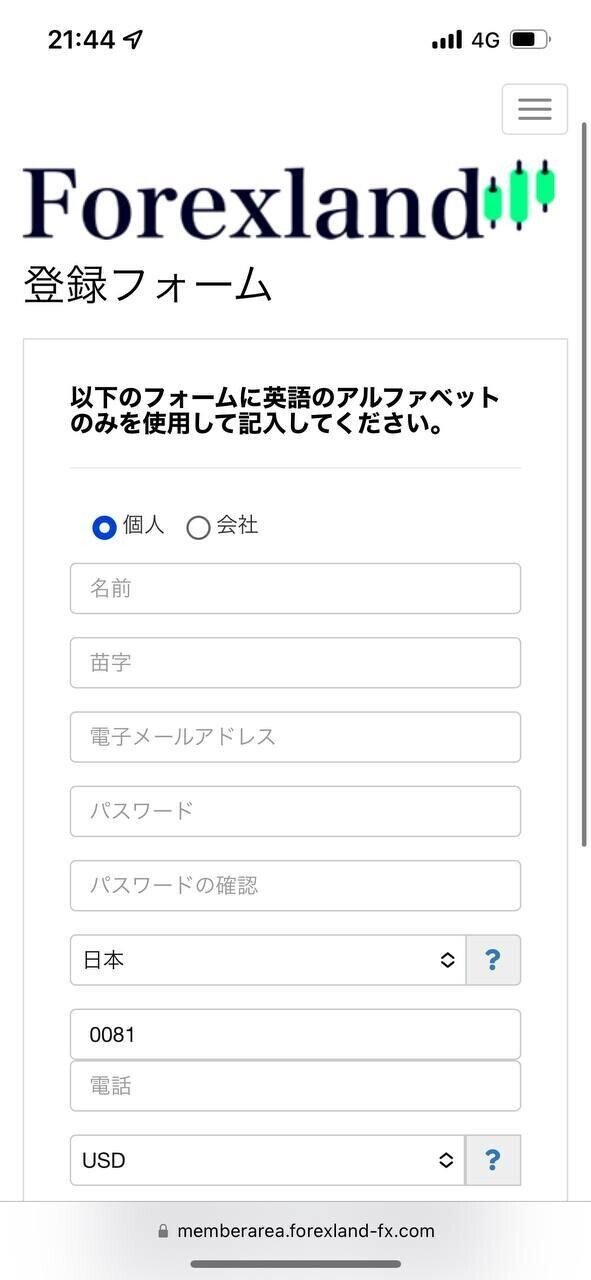Click the chevrons on the country dropdown
The width and height of the screenshot is (591, 1280).
[448, 959]
